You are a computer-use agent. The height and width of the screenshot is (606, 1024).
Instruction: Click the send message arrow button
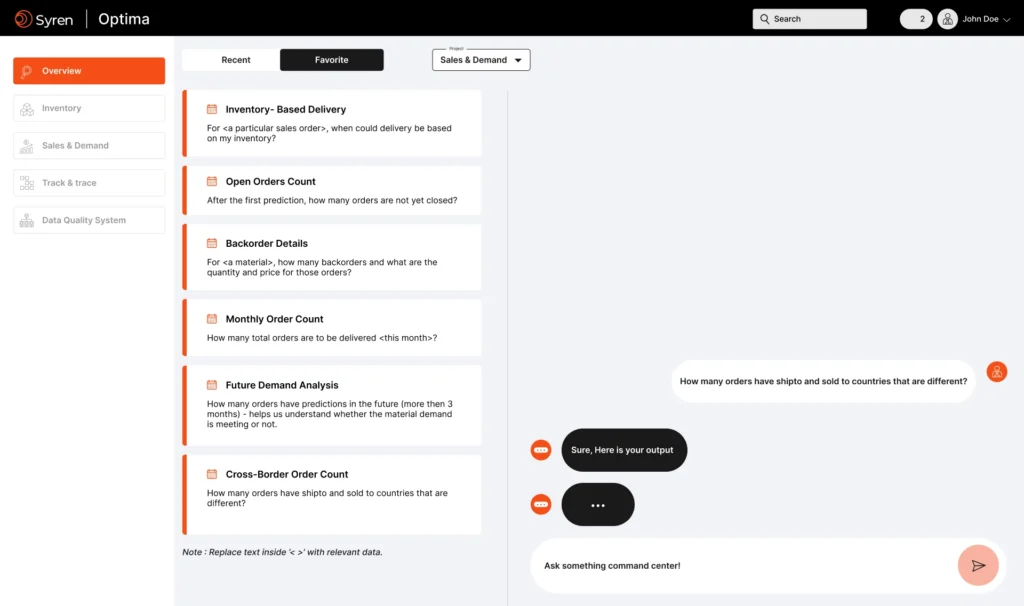(x=977, y=565)
